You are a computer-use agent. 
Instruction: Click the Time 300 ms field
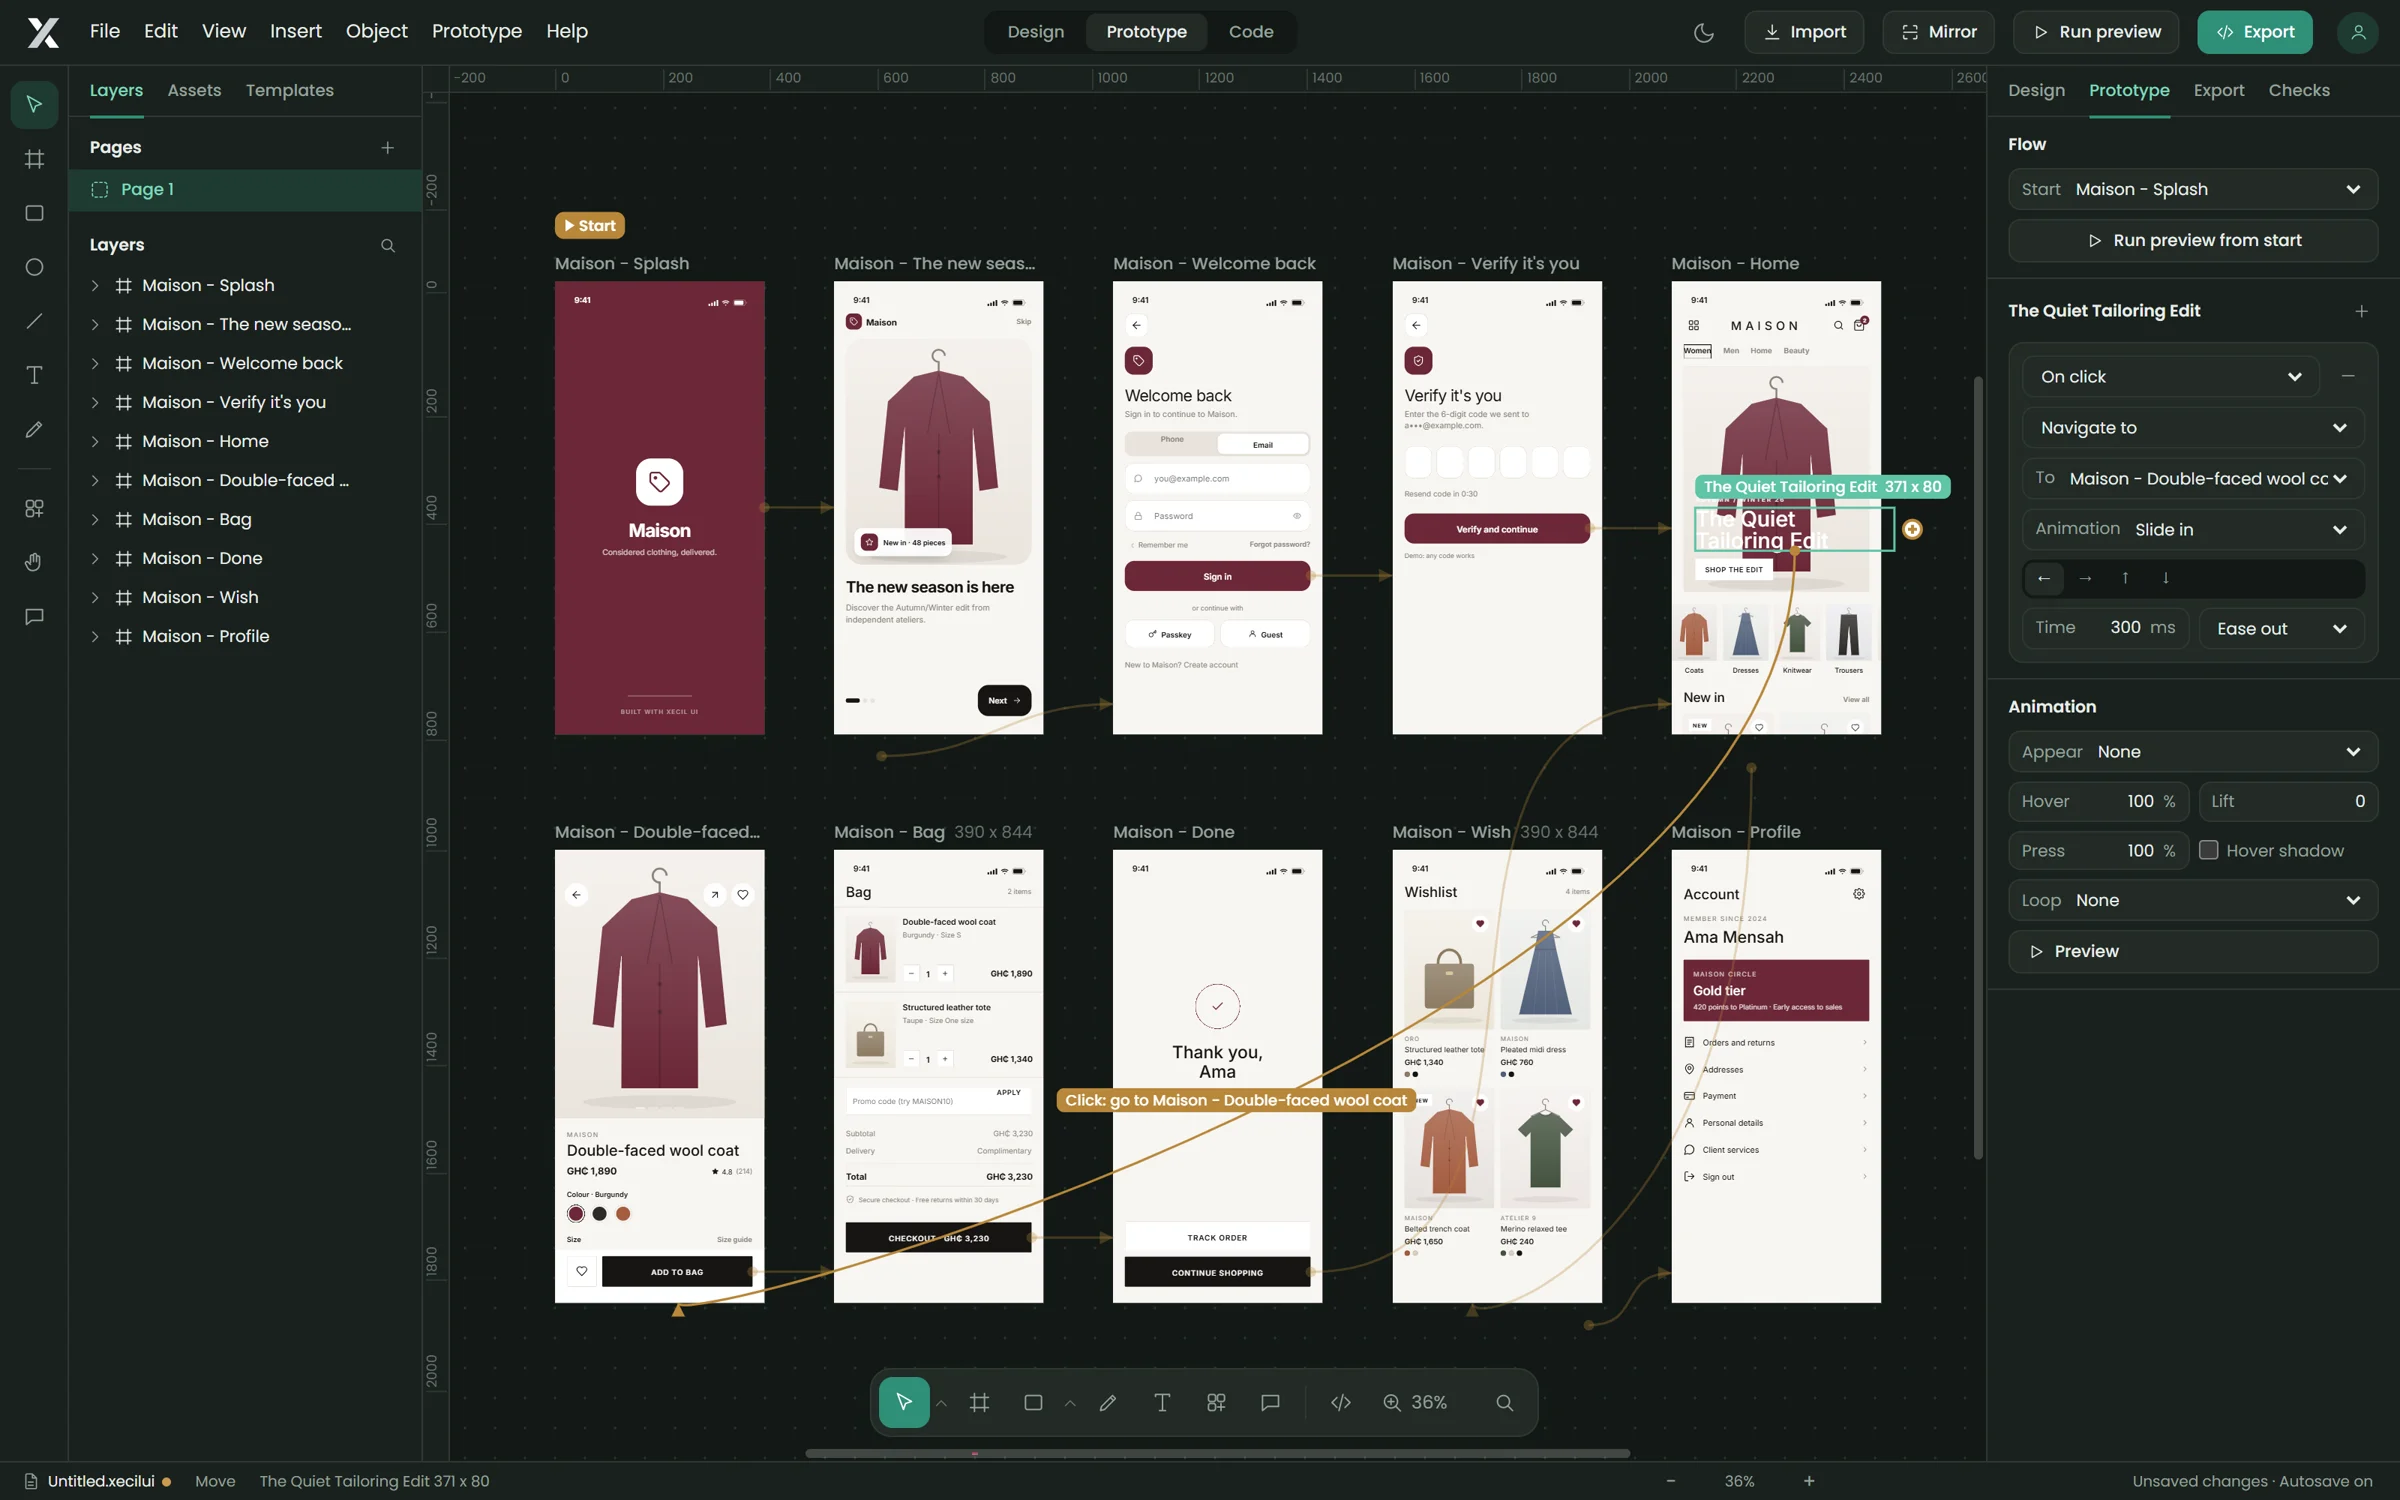pos(2105,628)
